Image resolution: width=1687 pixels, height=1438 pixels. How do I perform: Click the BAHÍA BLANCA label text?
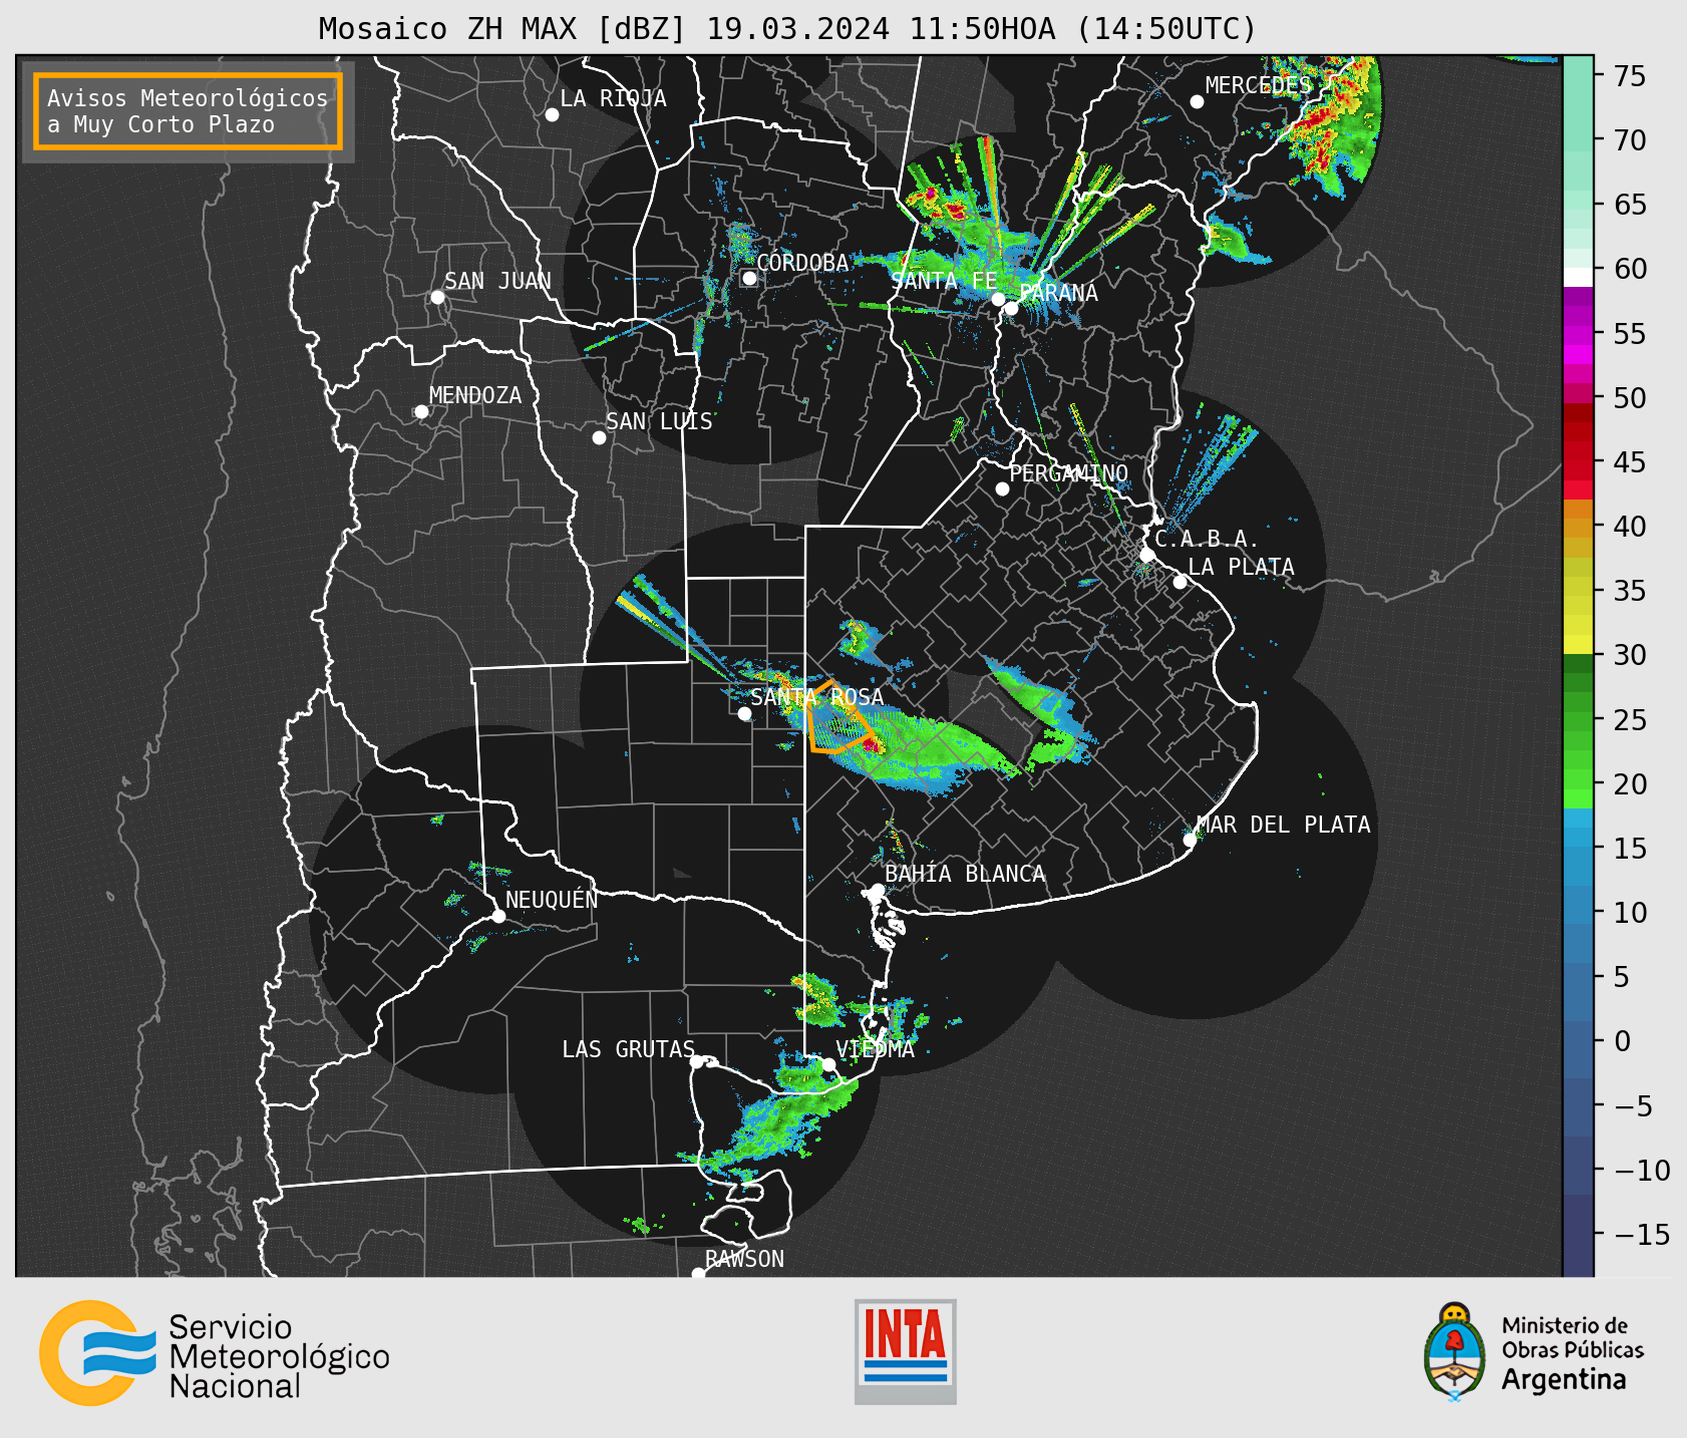point(965,873)
